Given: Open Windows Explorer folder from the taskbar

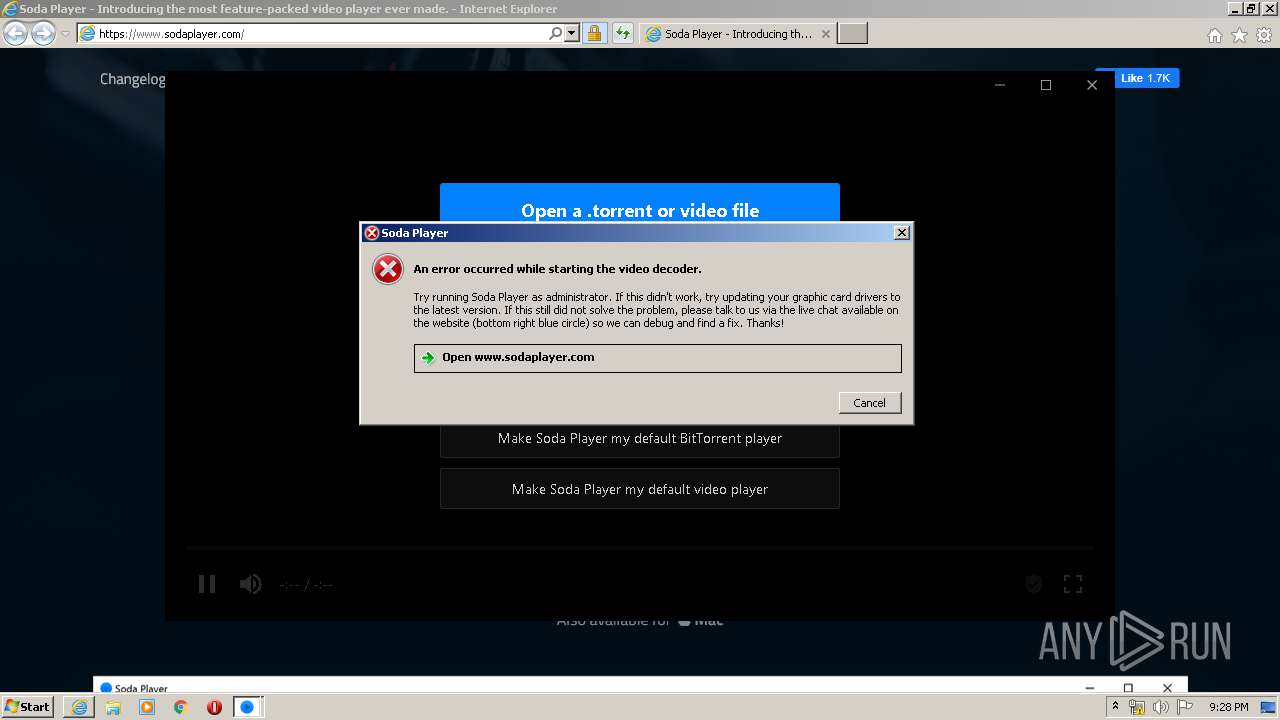Looking at the screenshot, I should tap(113, 707).
